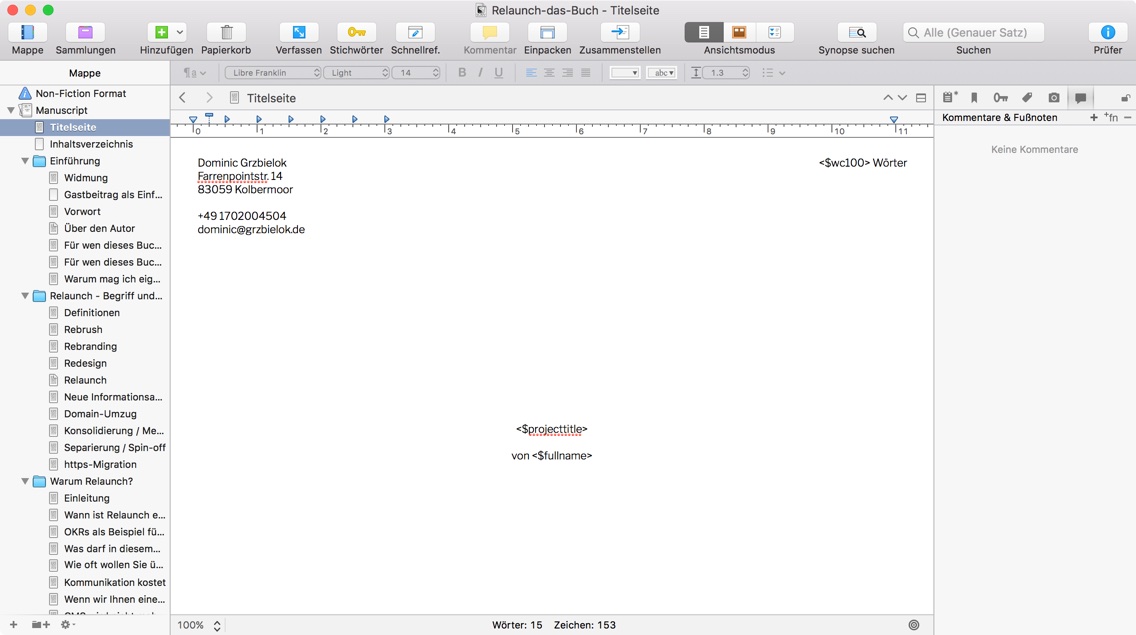Open Schnellref. quick reference
This screenshot has width=1136, height=635.
pos(415,33)
